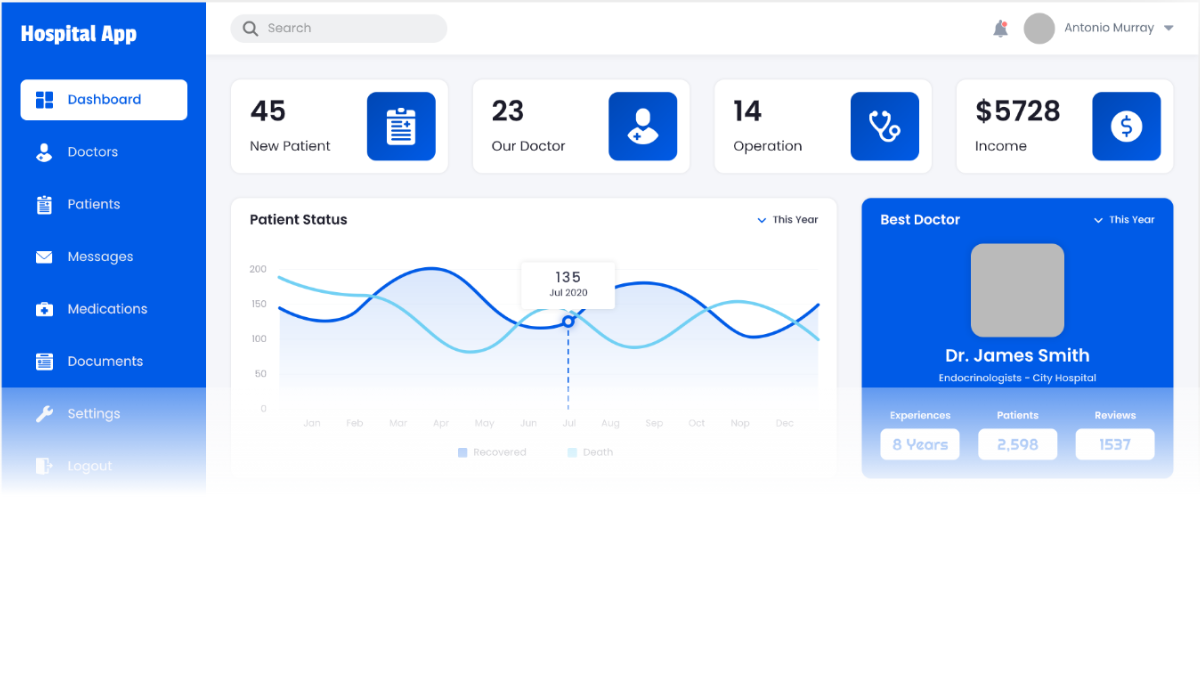Go to Medications in the sidebar
The width and height of the screenshot is (1200, 700).
click(x=106, y=309)
